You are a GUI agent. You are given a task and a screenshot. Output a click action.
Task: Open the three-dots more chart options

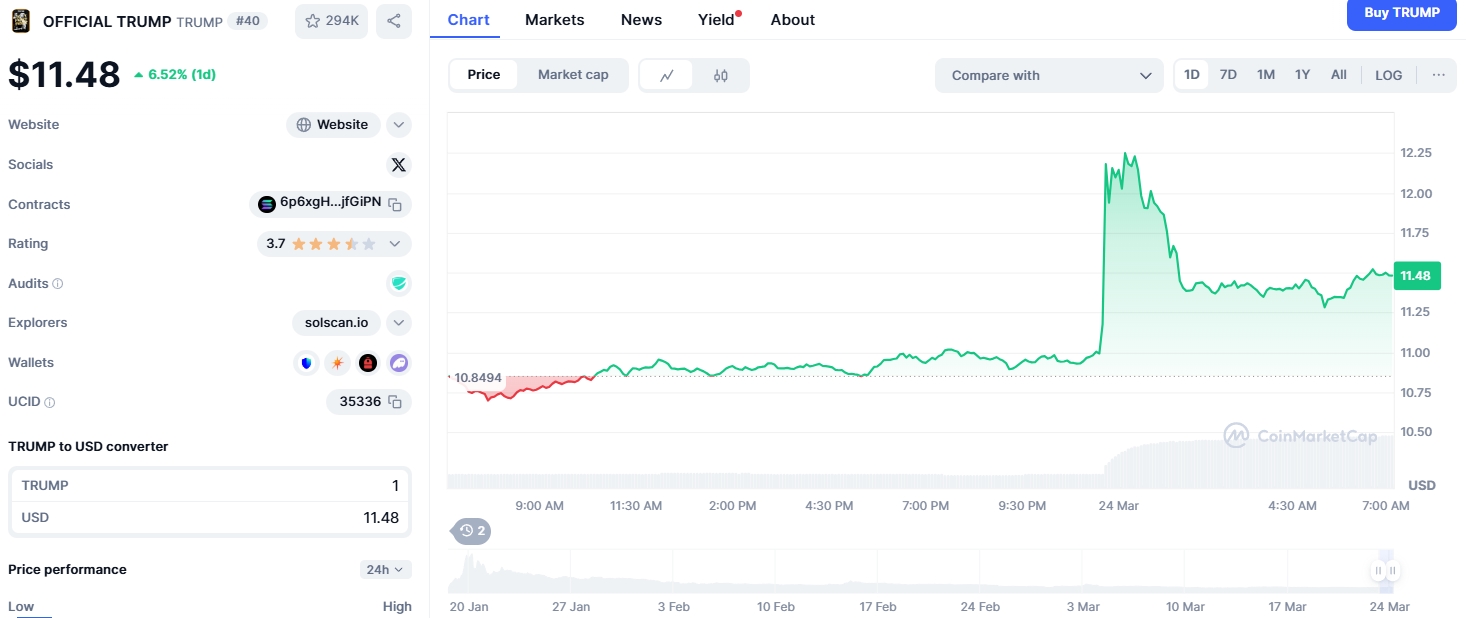click(x=1438, y=75)
